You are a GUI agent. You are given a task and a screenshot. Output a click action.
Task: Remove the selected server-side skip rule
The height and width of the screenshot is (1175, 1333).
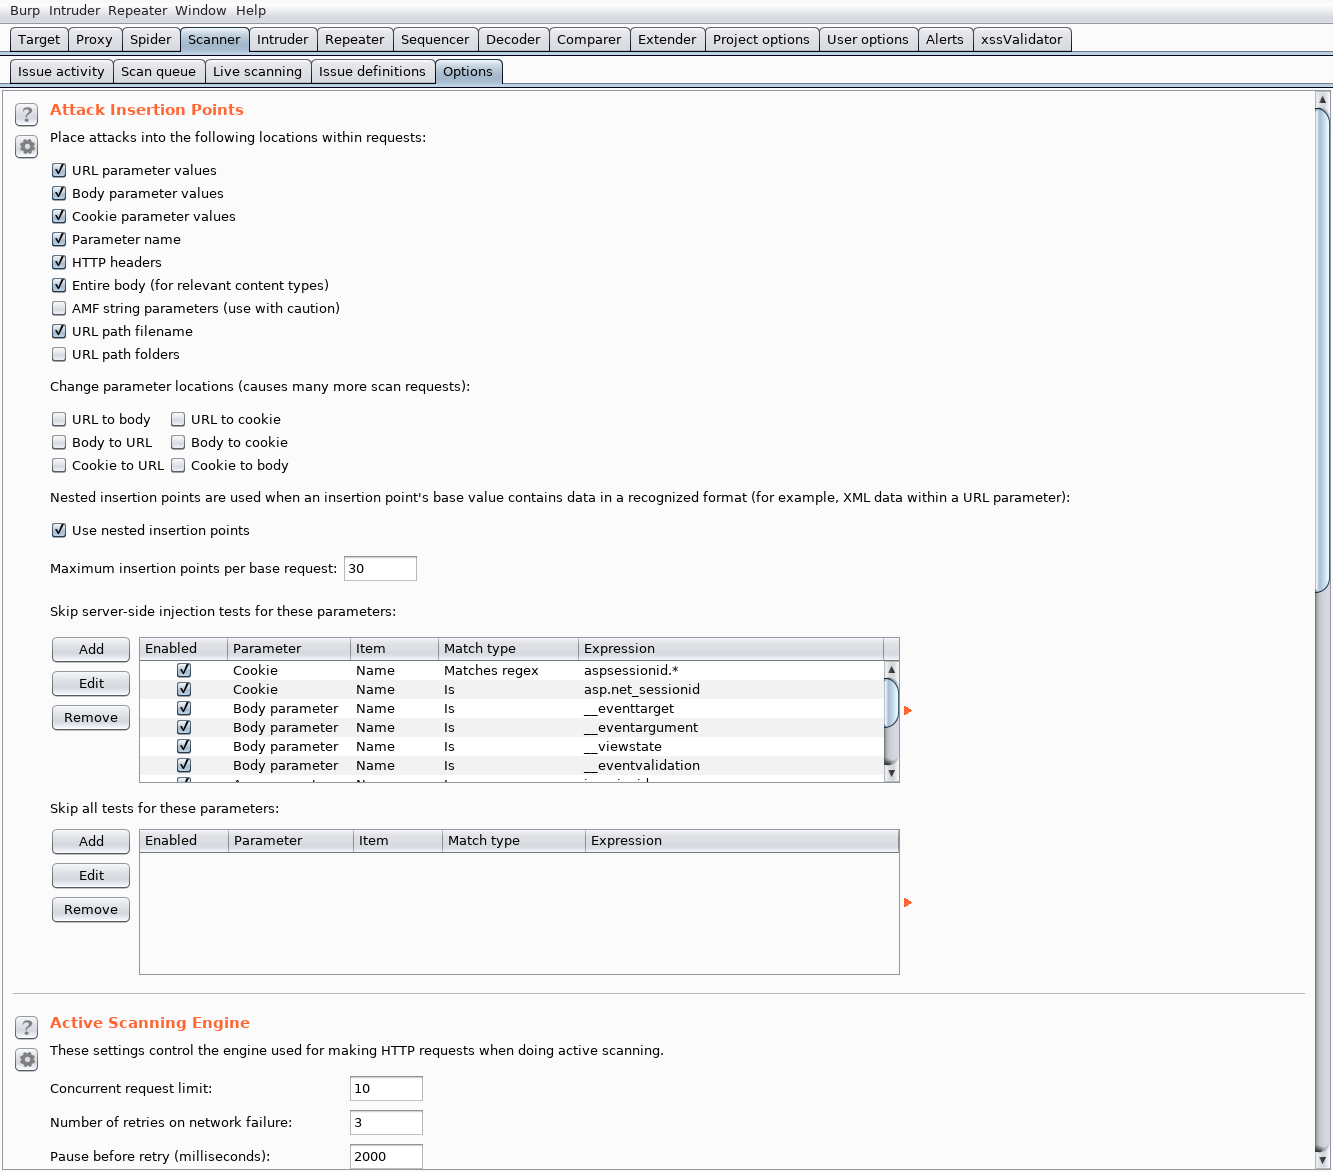[x=91, y=718]
